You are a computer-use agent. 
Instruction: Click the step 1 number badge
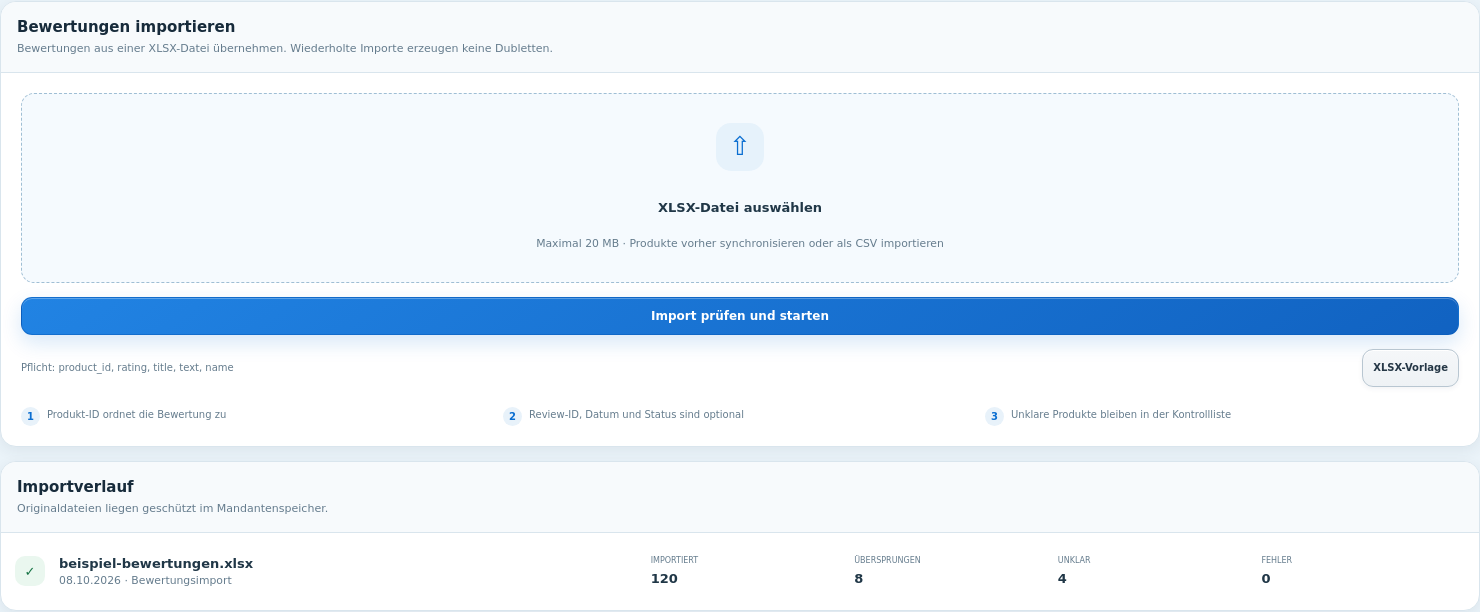coord(30,416)
